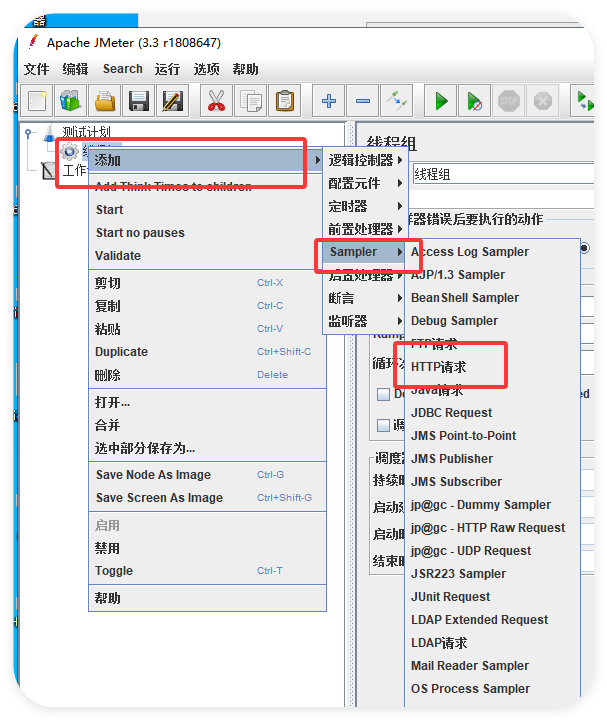Image resolution: width=607 pixels, height=720 pixels.
Task: Click Start in the context menu
Action: (x=207, y=210)
